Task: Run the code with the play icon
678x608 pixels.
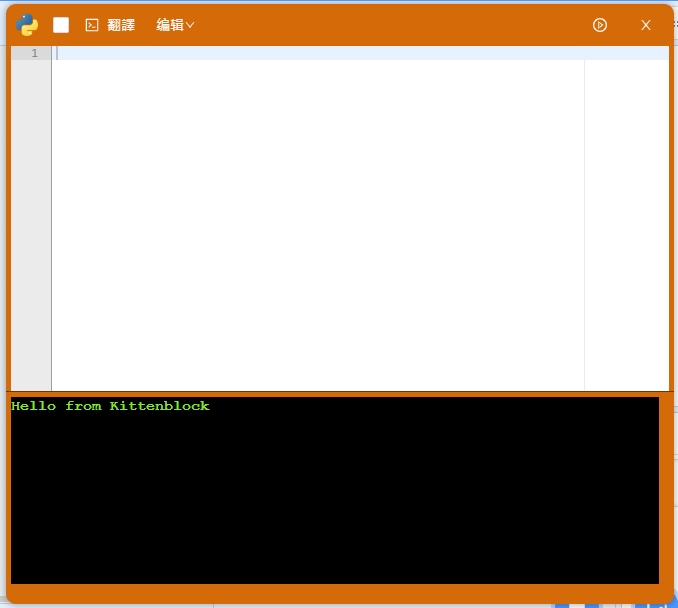Action: click(x=600, y=25)
